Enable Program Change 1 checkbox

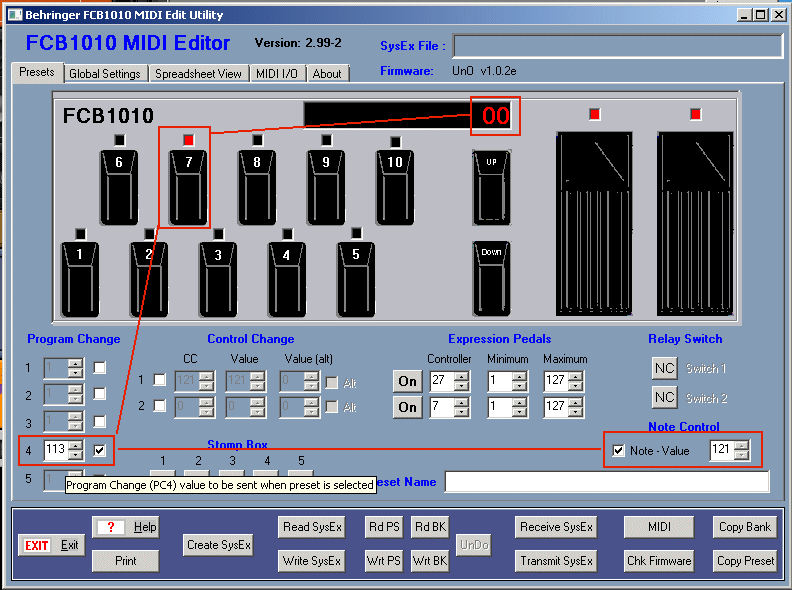pos(100,368)
